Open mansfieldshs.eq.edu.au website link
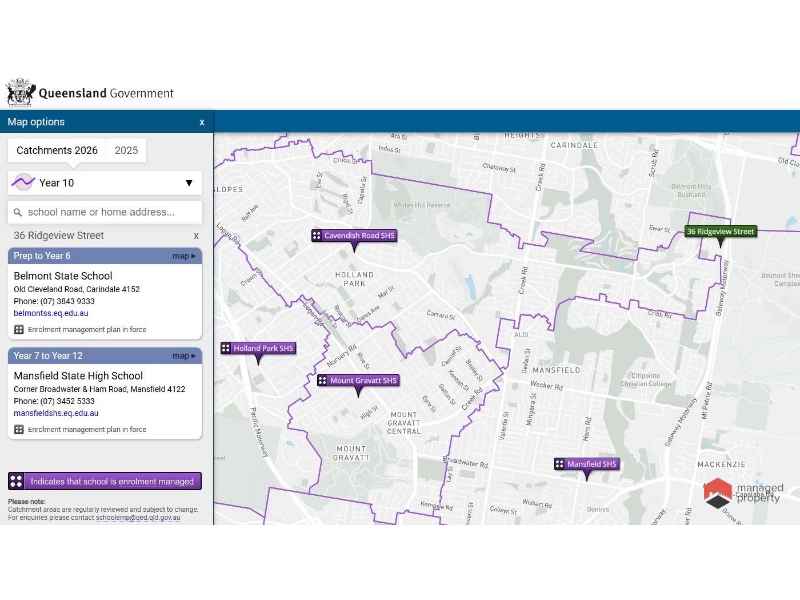 pos(56,413)
